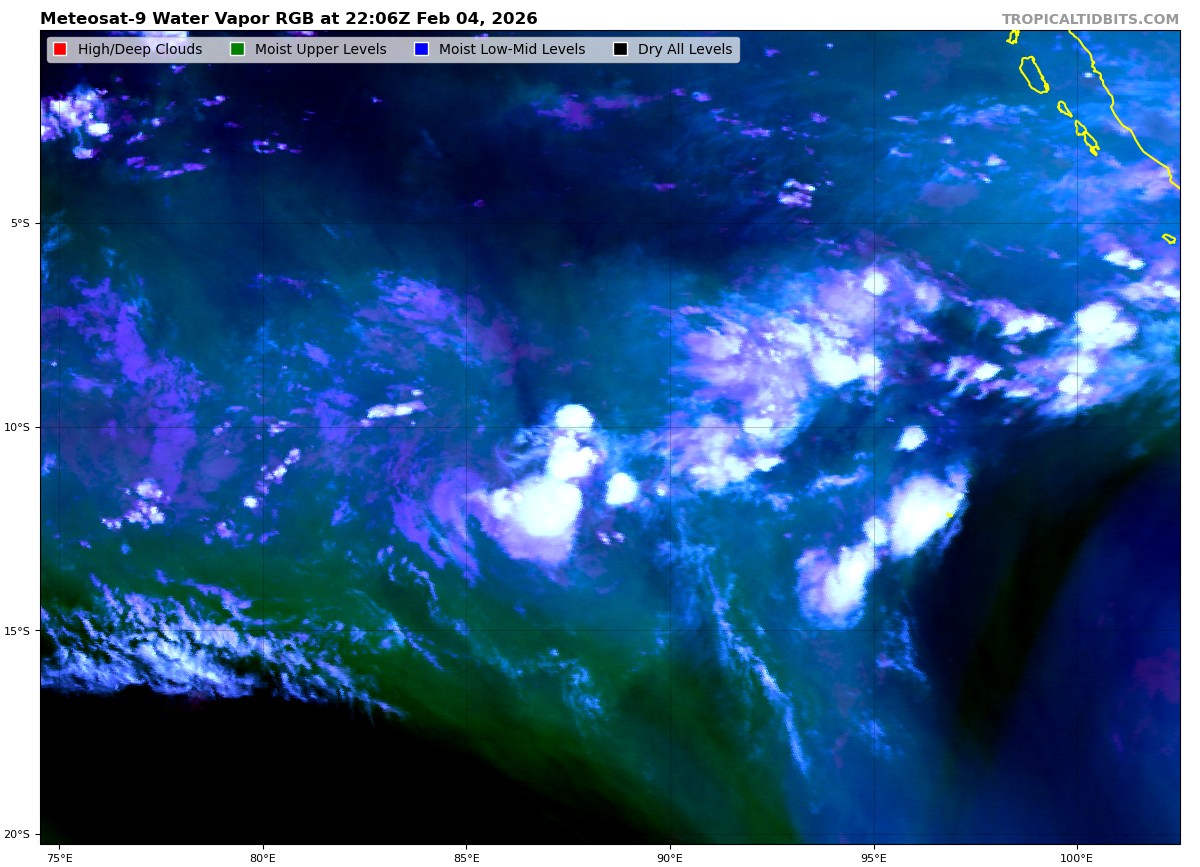Click the red High/Deep Clouds legend swatch
The height and width of the screenshot is (867, 1200).
pyautogui.click(x=60, y=50)
